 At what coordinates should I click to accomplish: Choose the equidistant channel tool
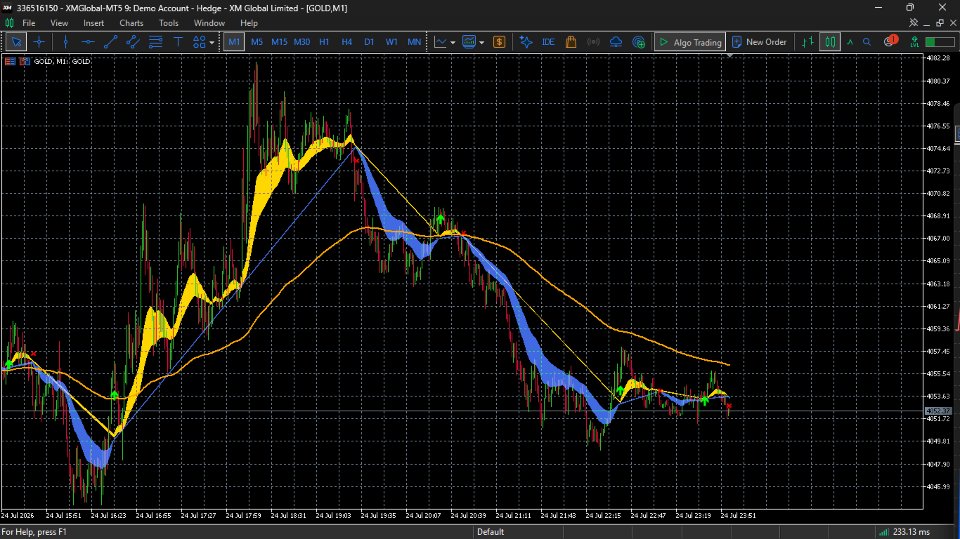[133, 42]
